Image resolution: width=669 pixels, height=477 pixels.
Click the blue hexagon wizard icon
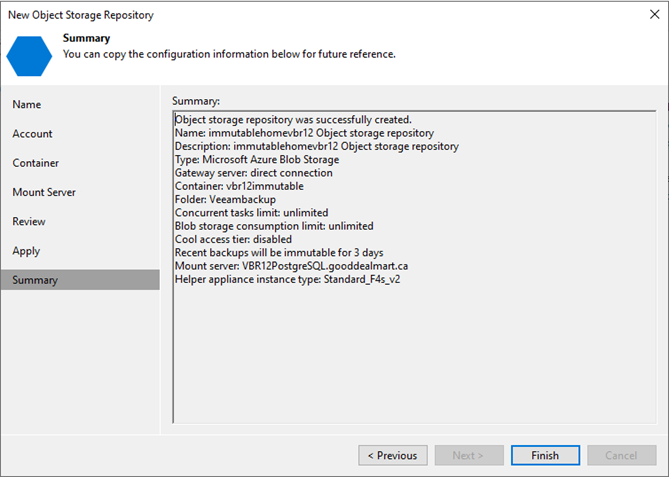[29, 56]
